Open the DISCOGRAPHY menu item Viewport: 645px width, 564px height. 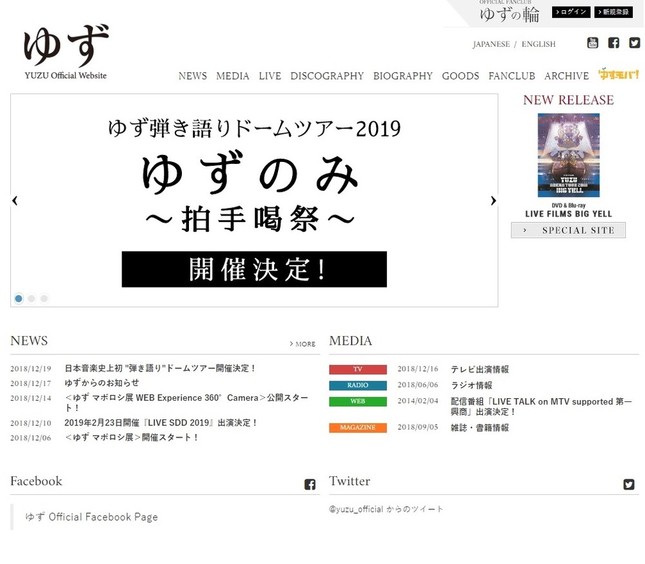click(x=327, y=76)
